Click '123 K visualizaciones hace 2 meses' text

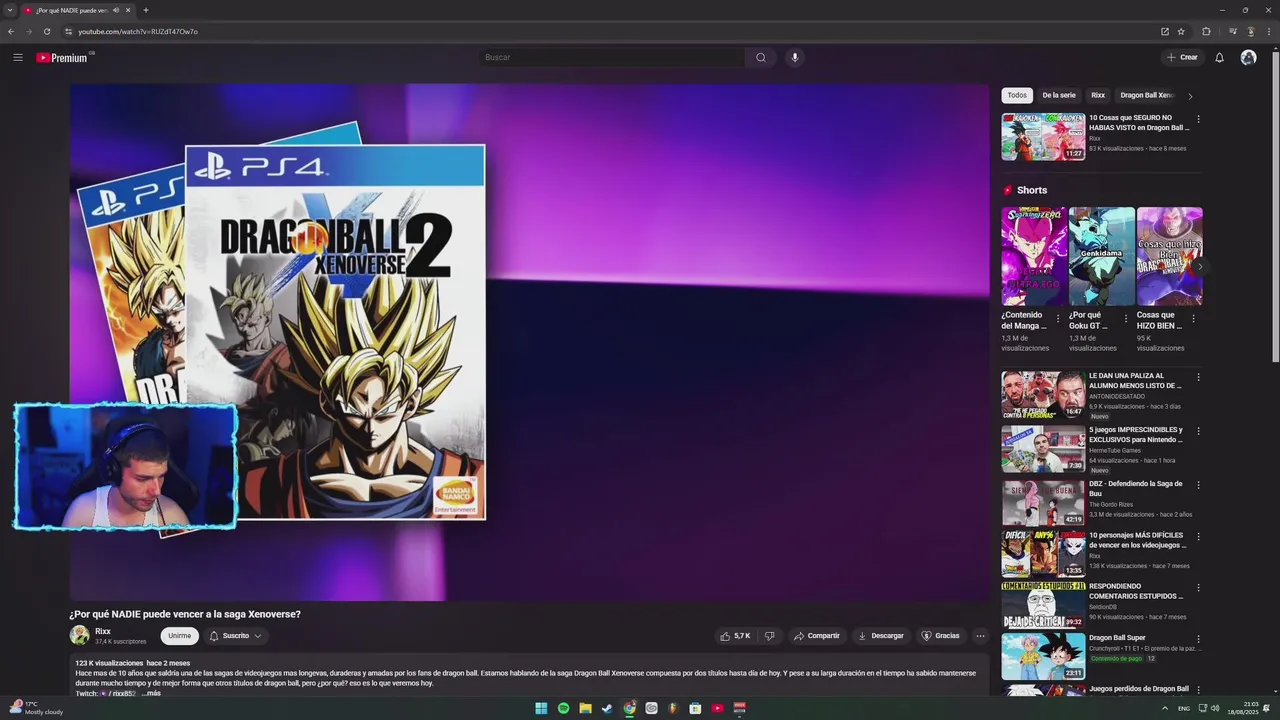[132, 663]
